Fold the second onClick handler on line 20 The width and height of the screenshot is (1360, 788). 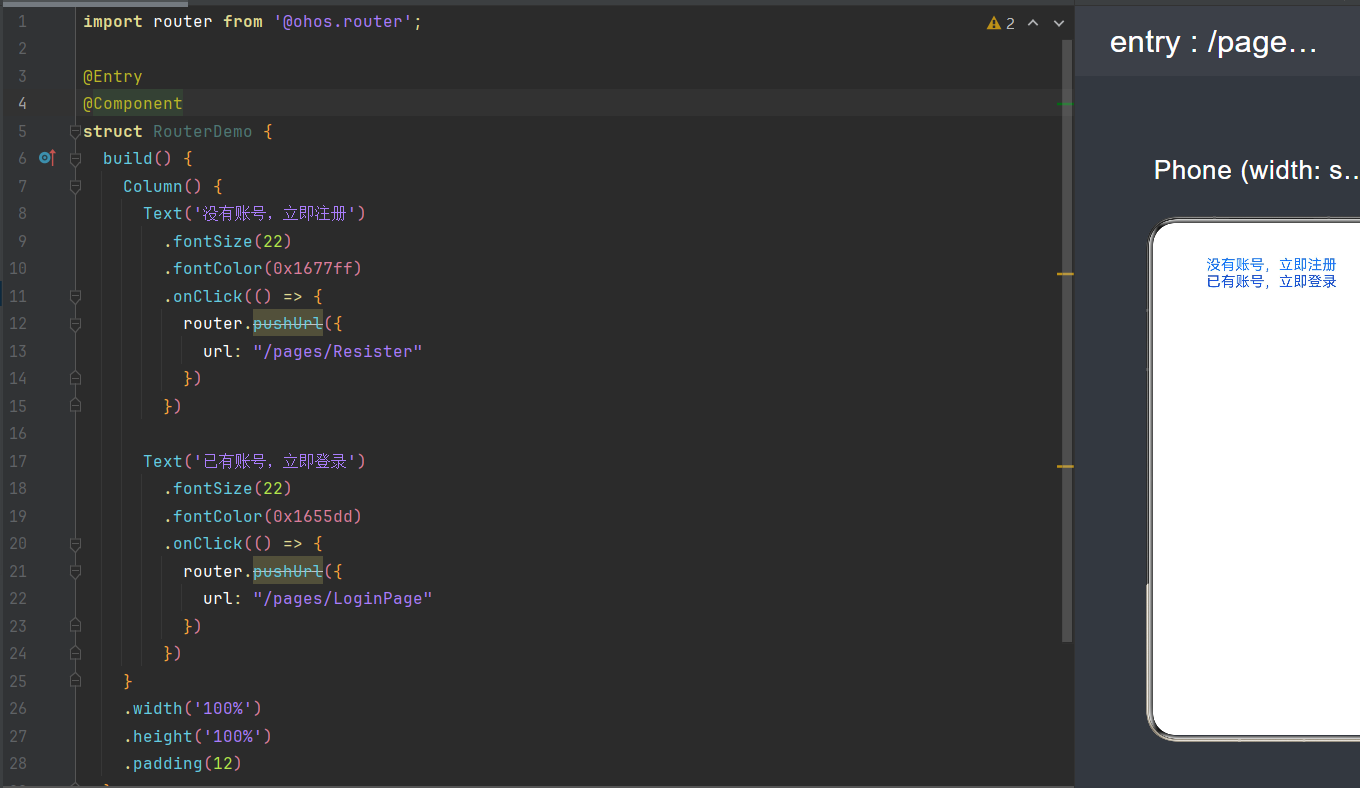[x=75, y=544]
